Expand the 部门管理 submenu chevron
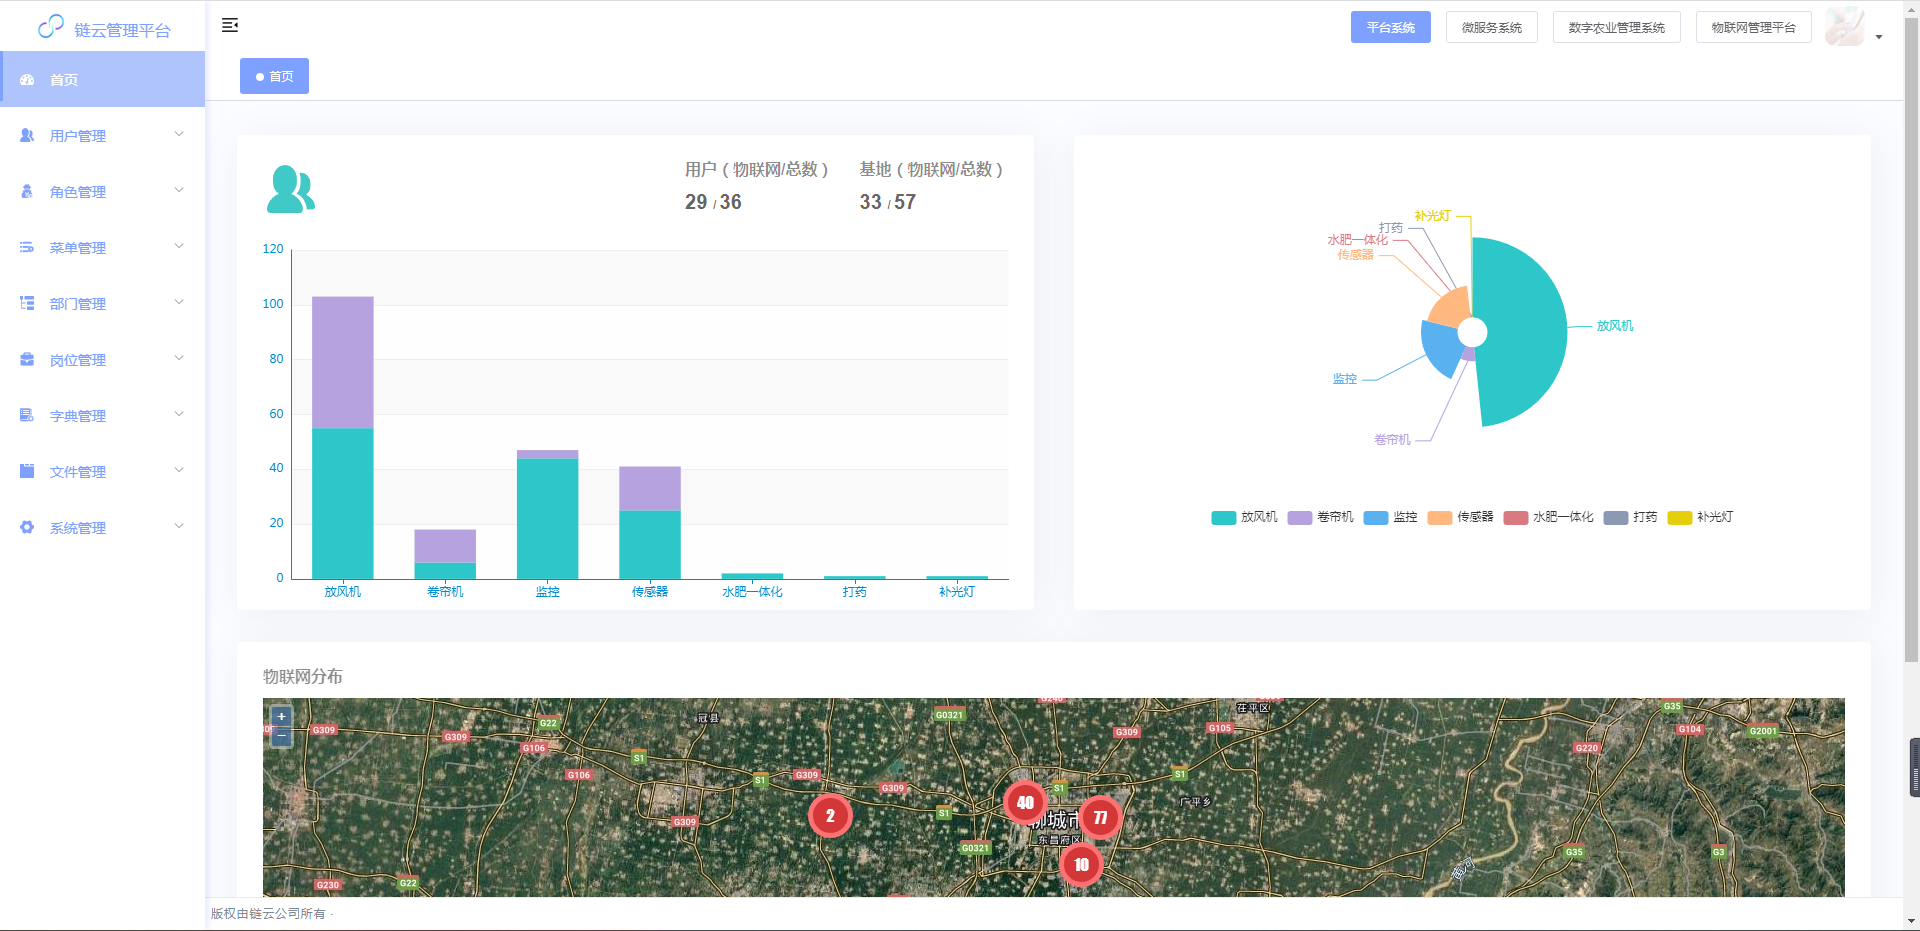 (179, 302)
